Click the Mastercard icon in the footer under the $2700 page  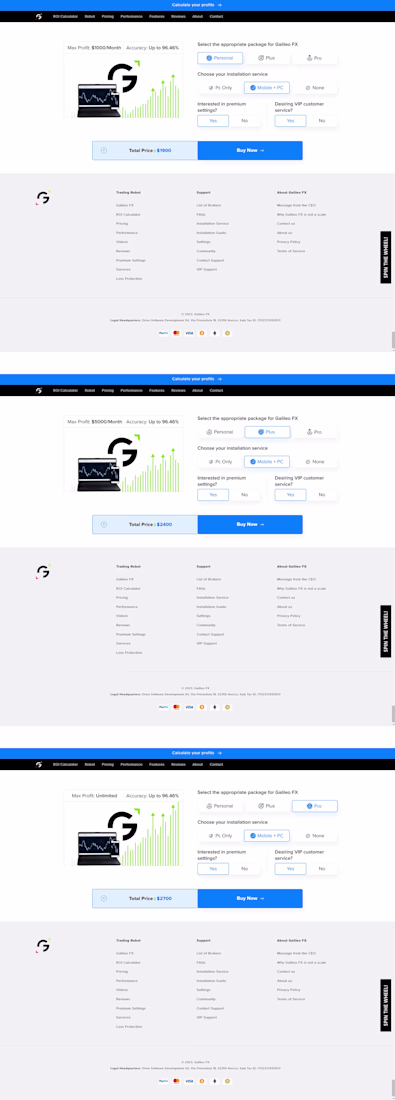176,1081
